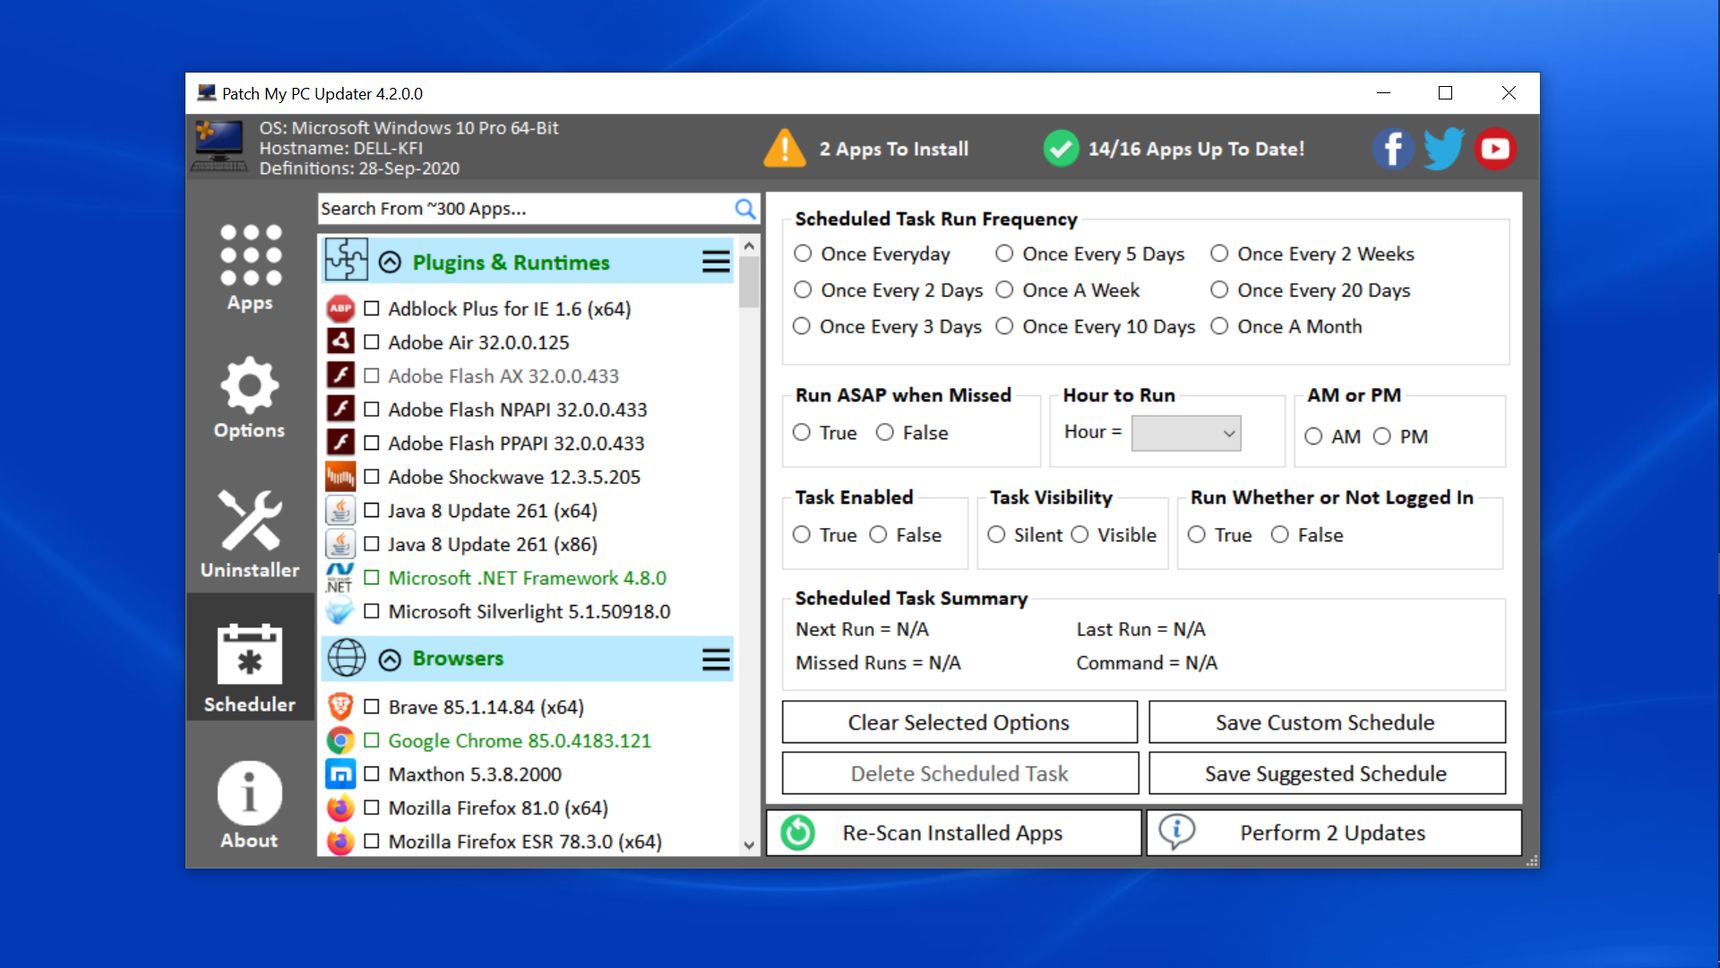Click Re-Scan Installed Apps button
The width and height of the screenshot is (1720, 968).
click(x=954, y=832)
